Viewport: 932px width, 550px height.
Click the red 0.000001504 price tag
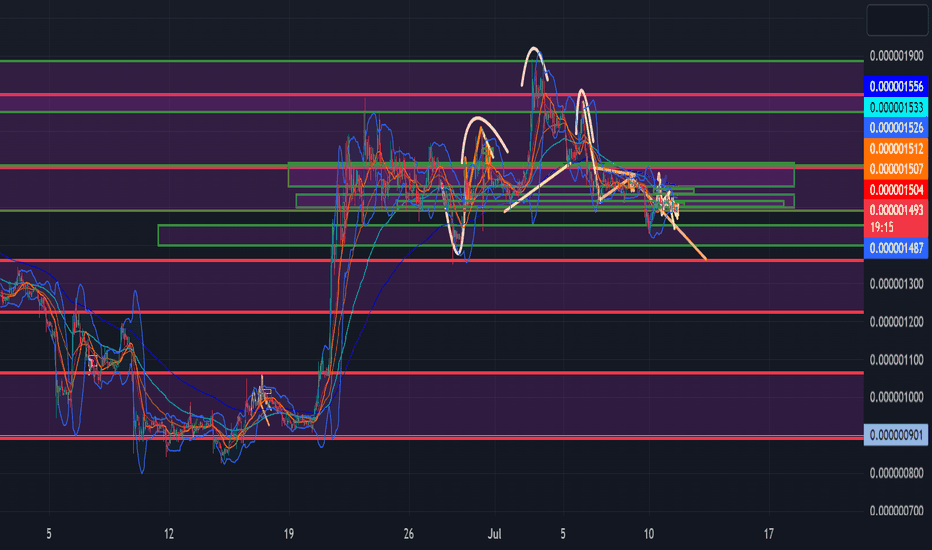[896, 190]
